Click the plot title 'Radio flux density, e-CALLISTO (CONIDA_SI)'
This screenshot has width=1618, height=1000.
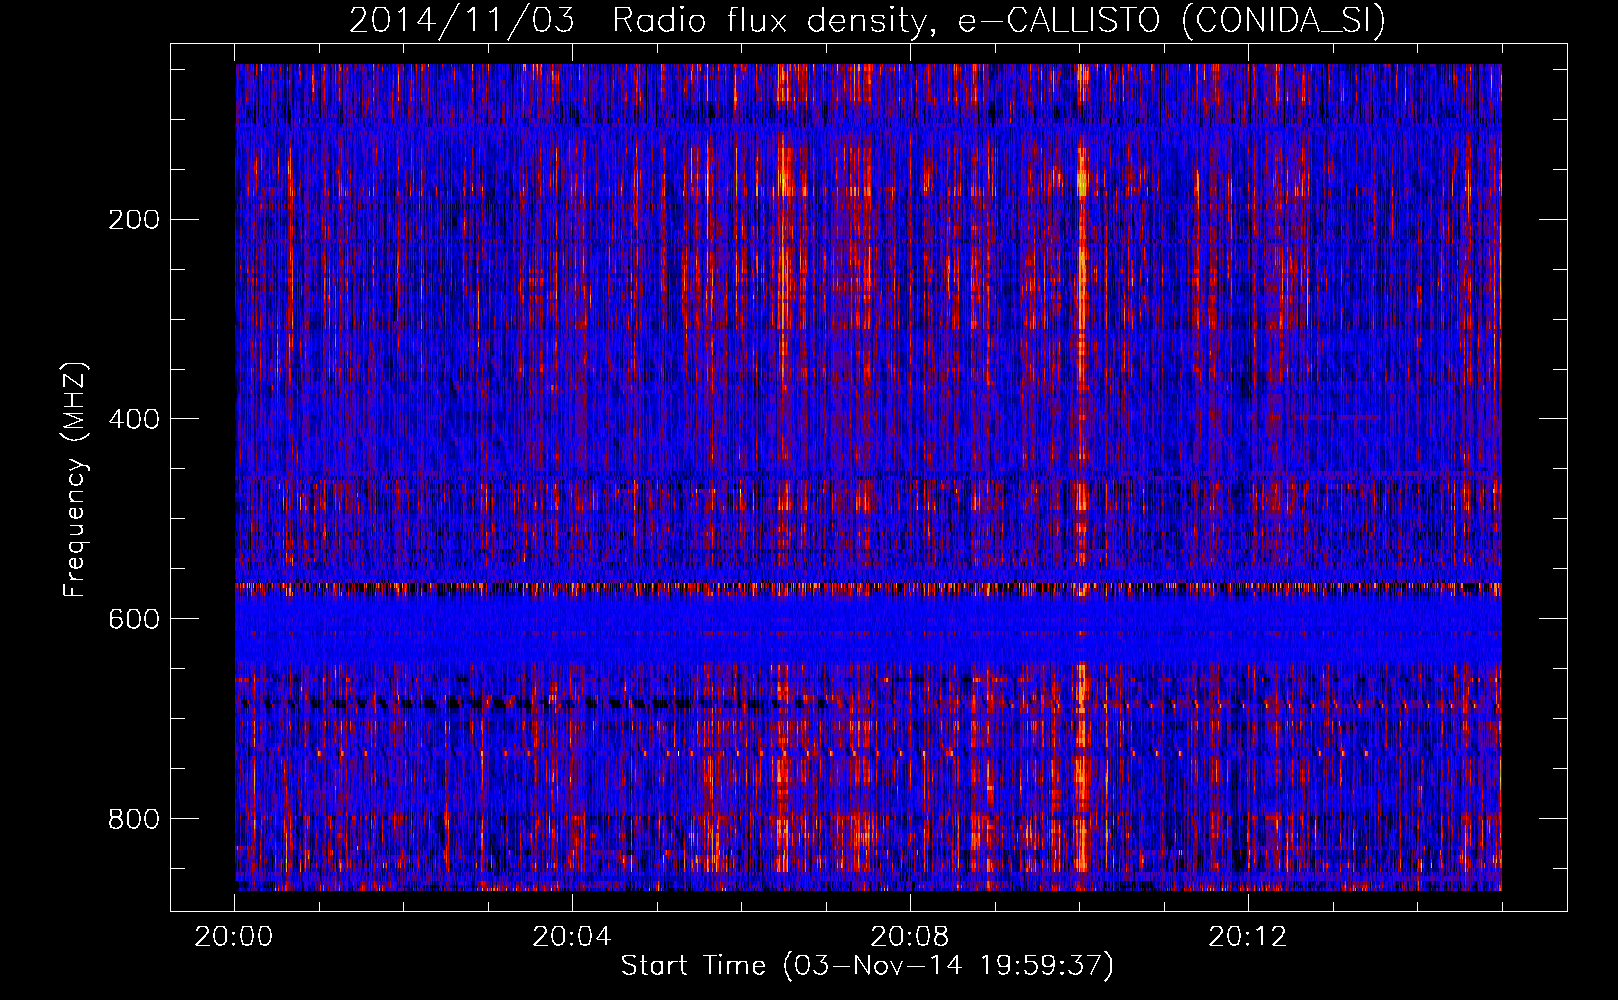coord(999,20)
